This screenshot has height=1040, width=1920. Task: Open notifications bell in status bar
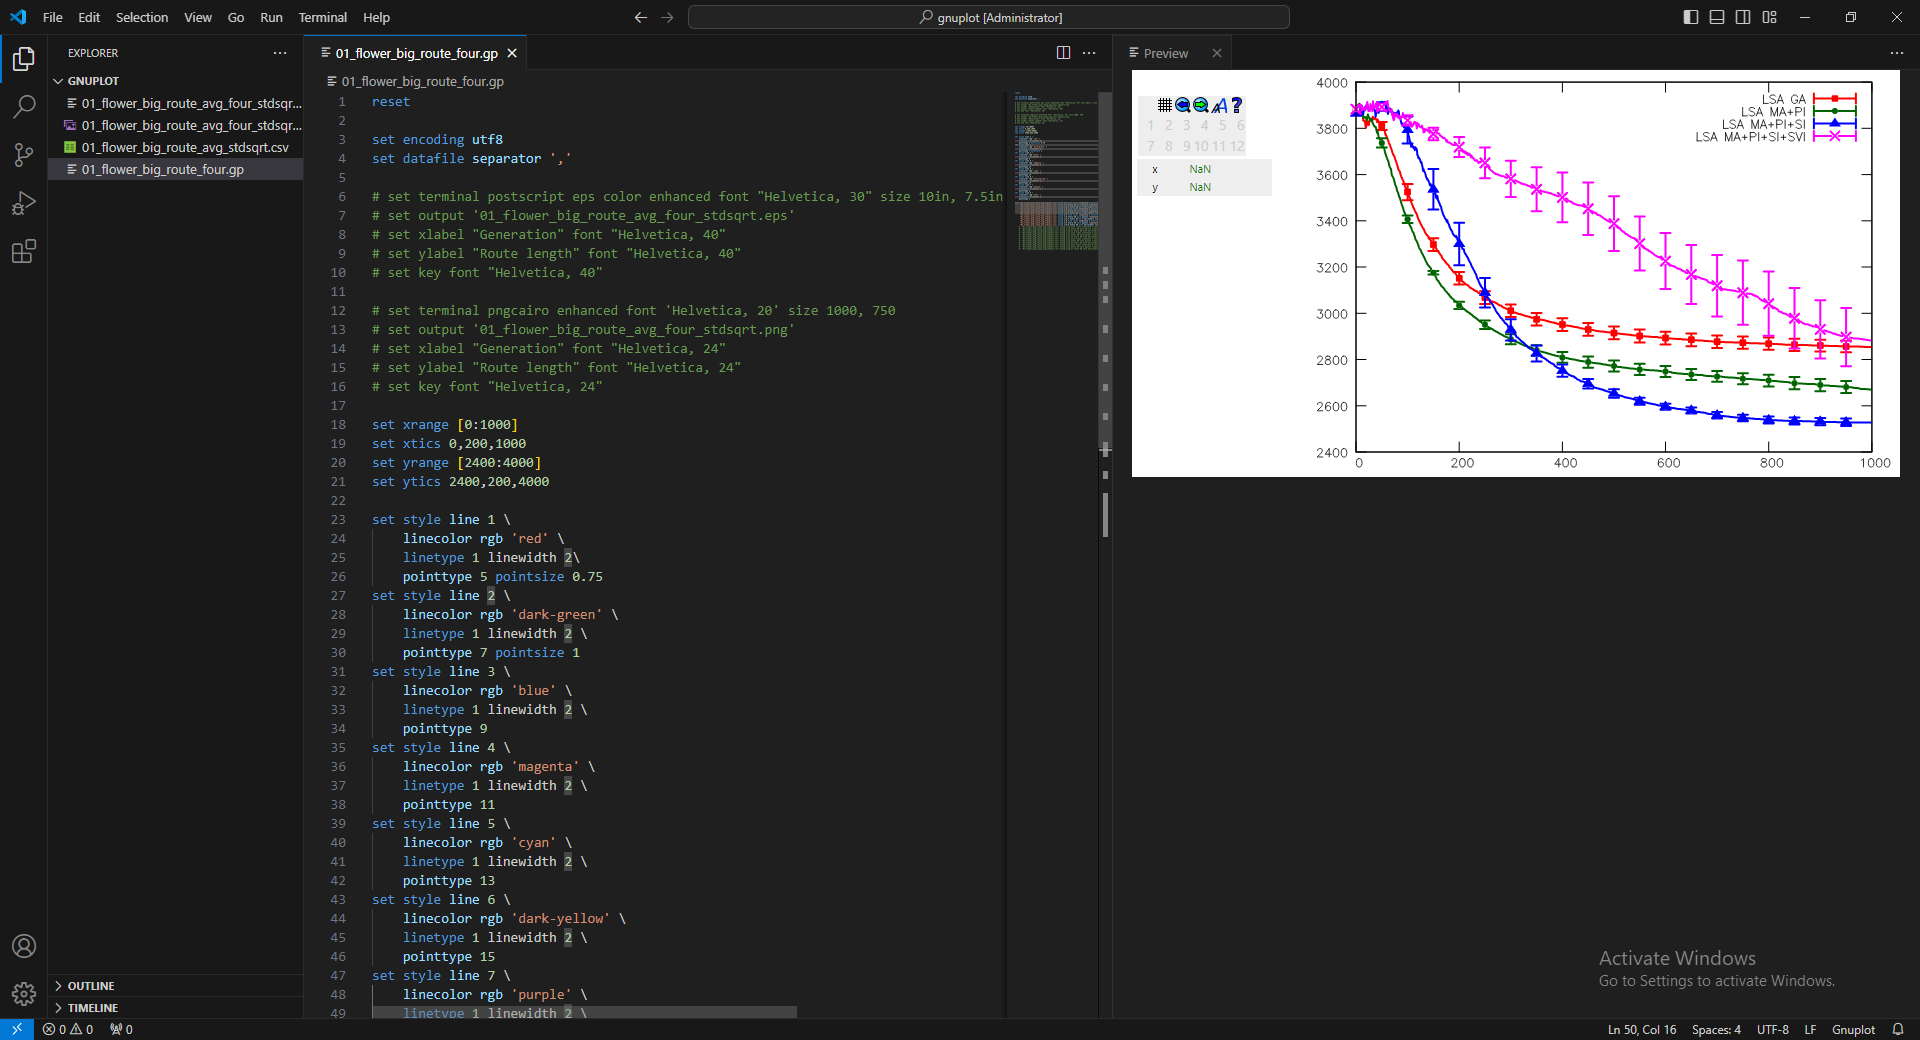pyautogui.click(x=1898, y=1029)
